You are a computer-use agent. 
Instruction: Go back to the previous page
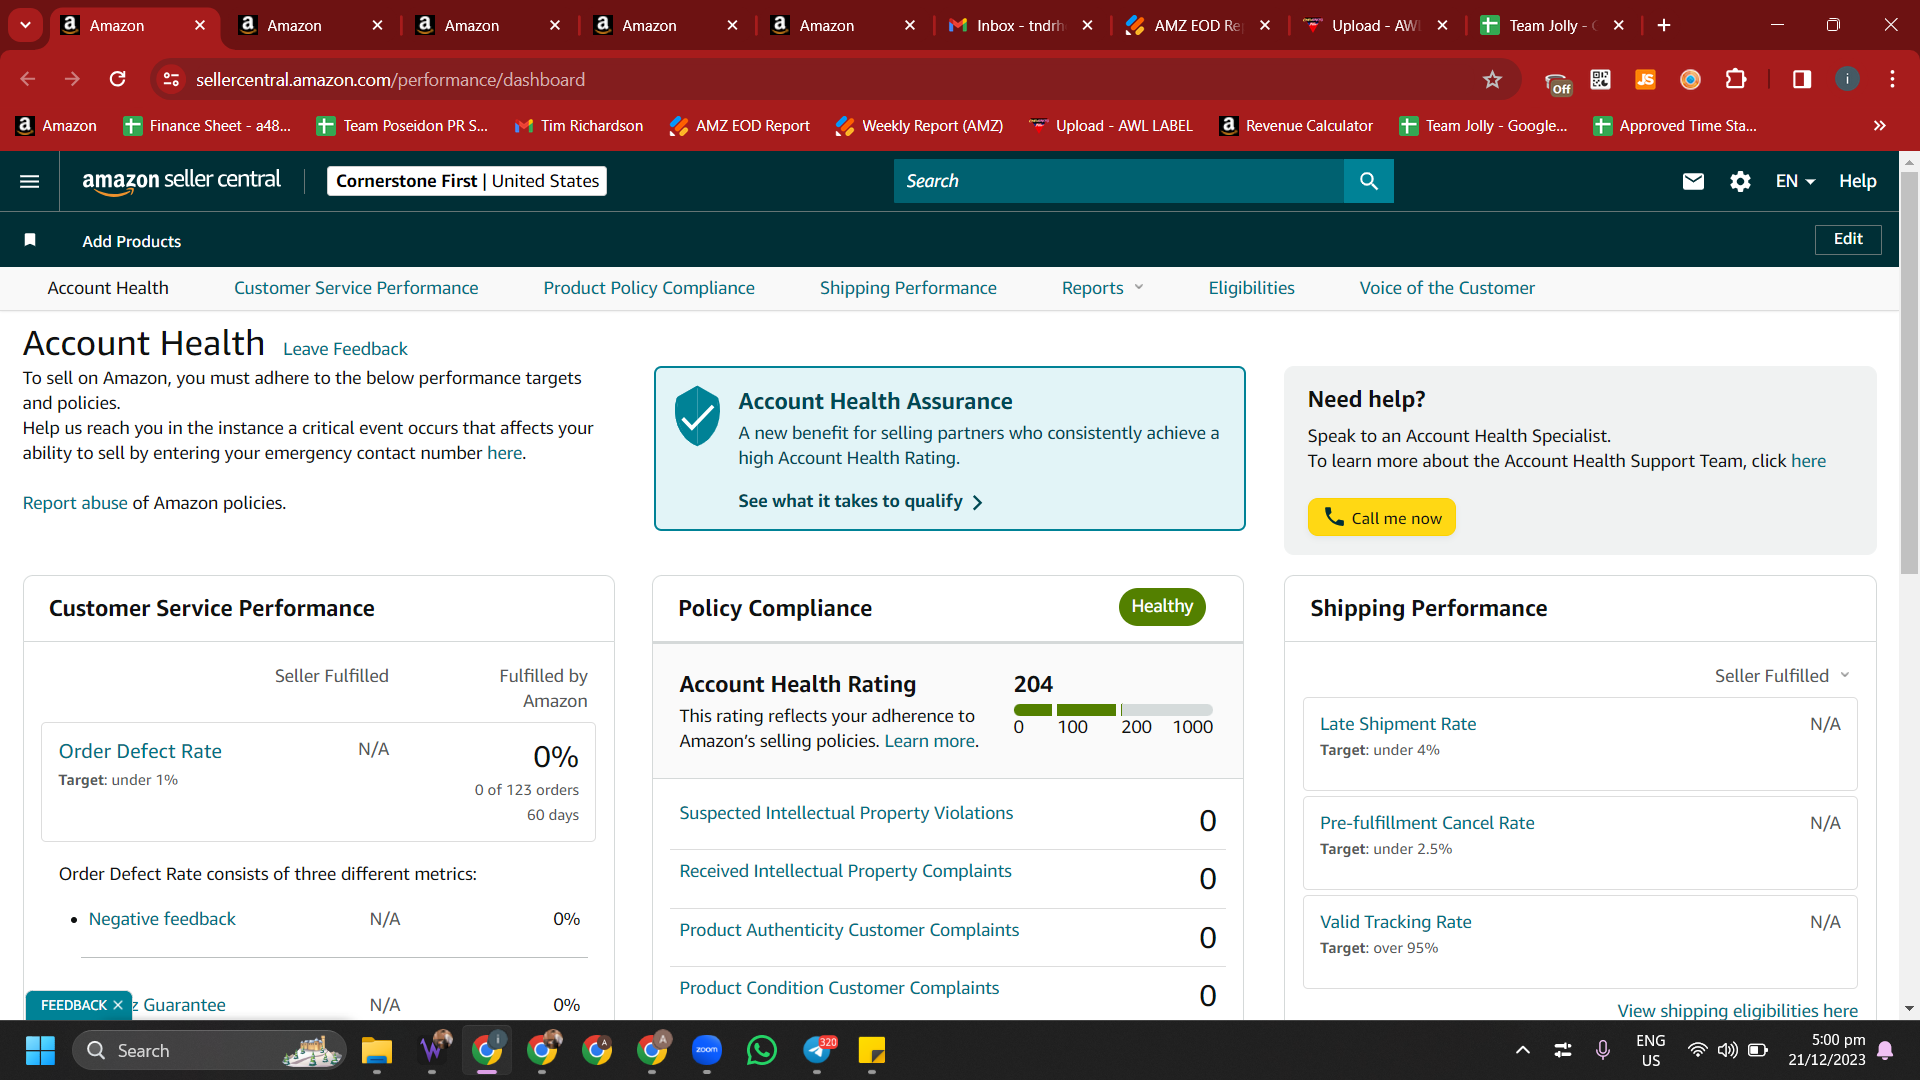pos(28,79)
